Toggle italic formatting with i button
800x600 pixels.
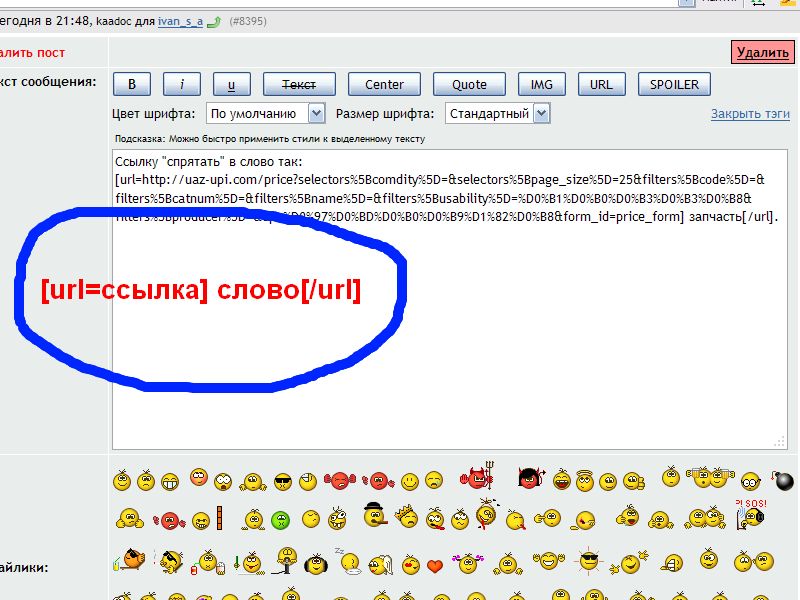182,85
